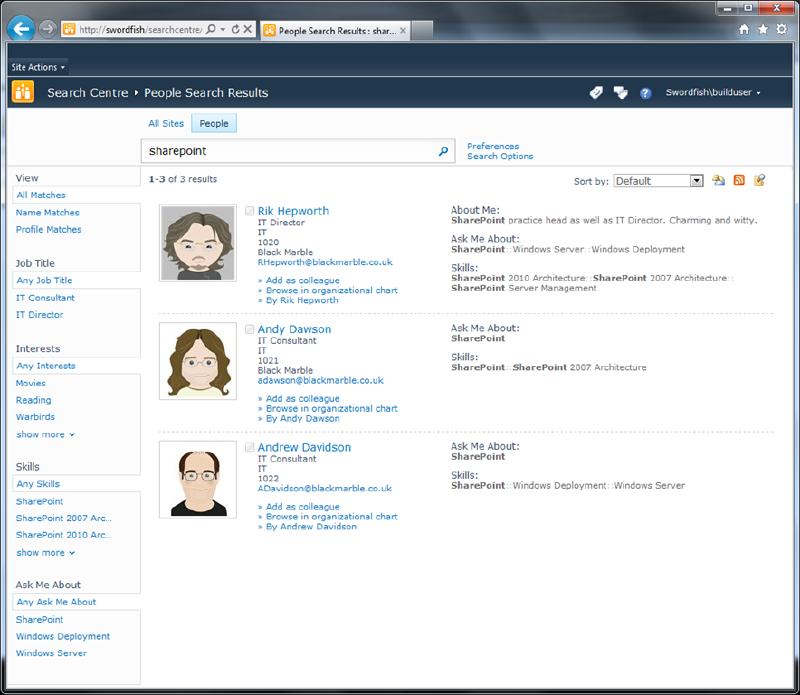This screenshot has height=695, width=800.
Task: Select the People Search Results browser tab
Action: (334, 31)
